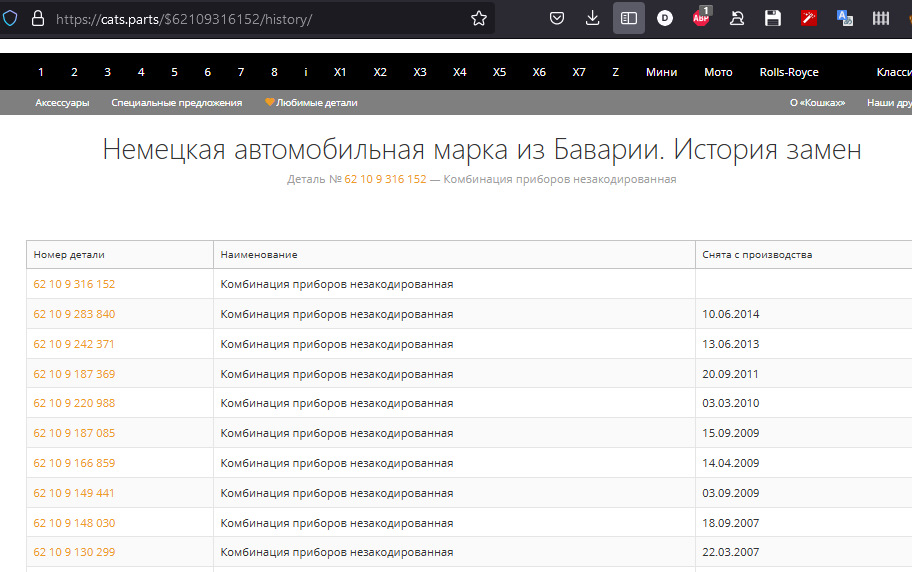Select Z in the model navigation
This screenshot has height=572, width=912.
[x=615, y=72]
